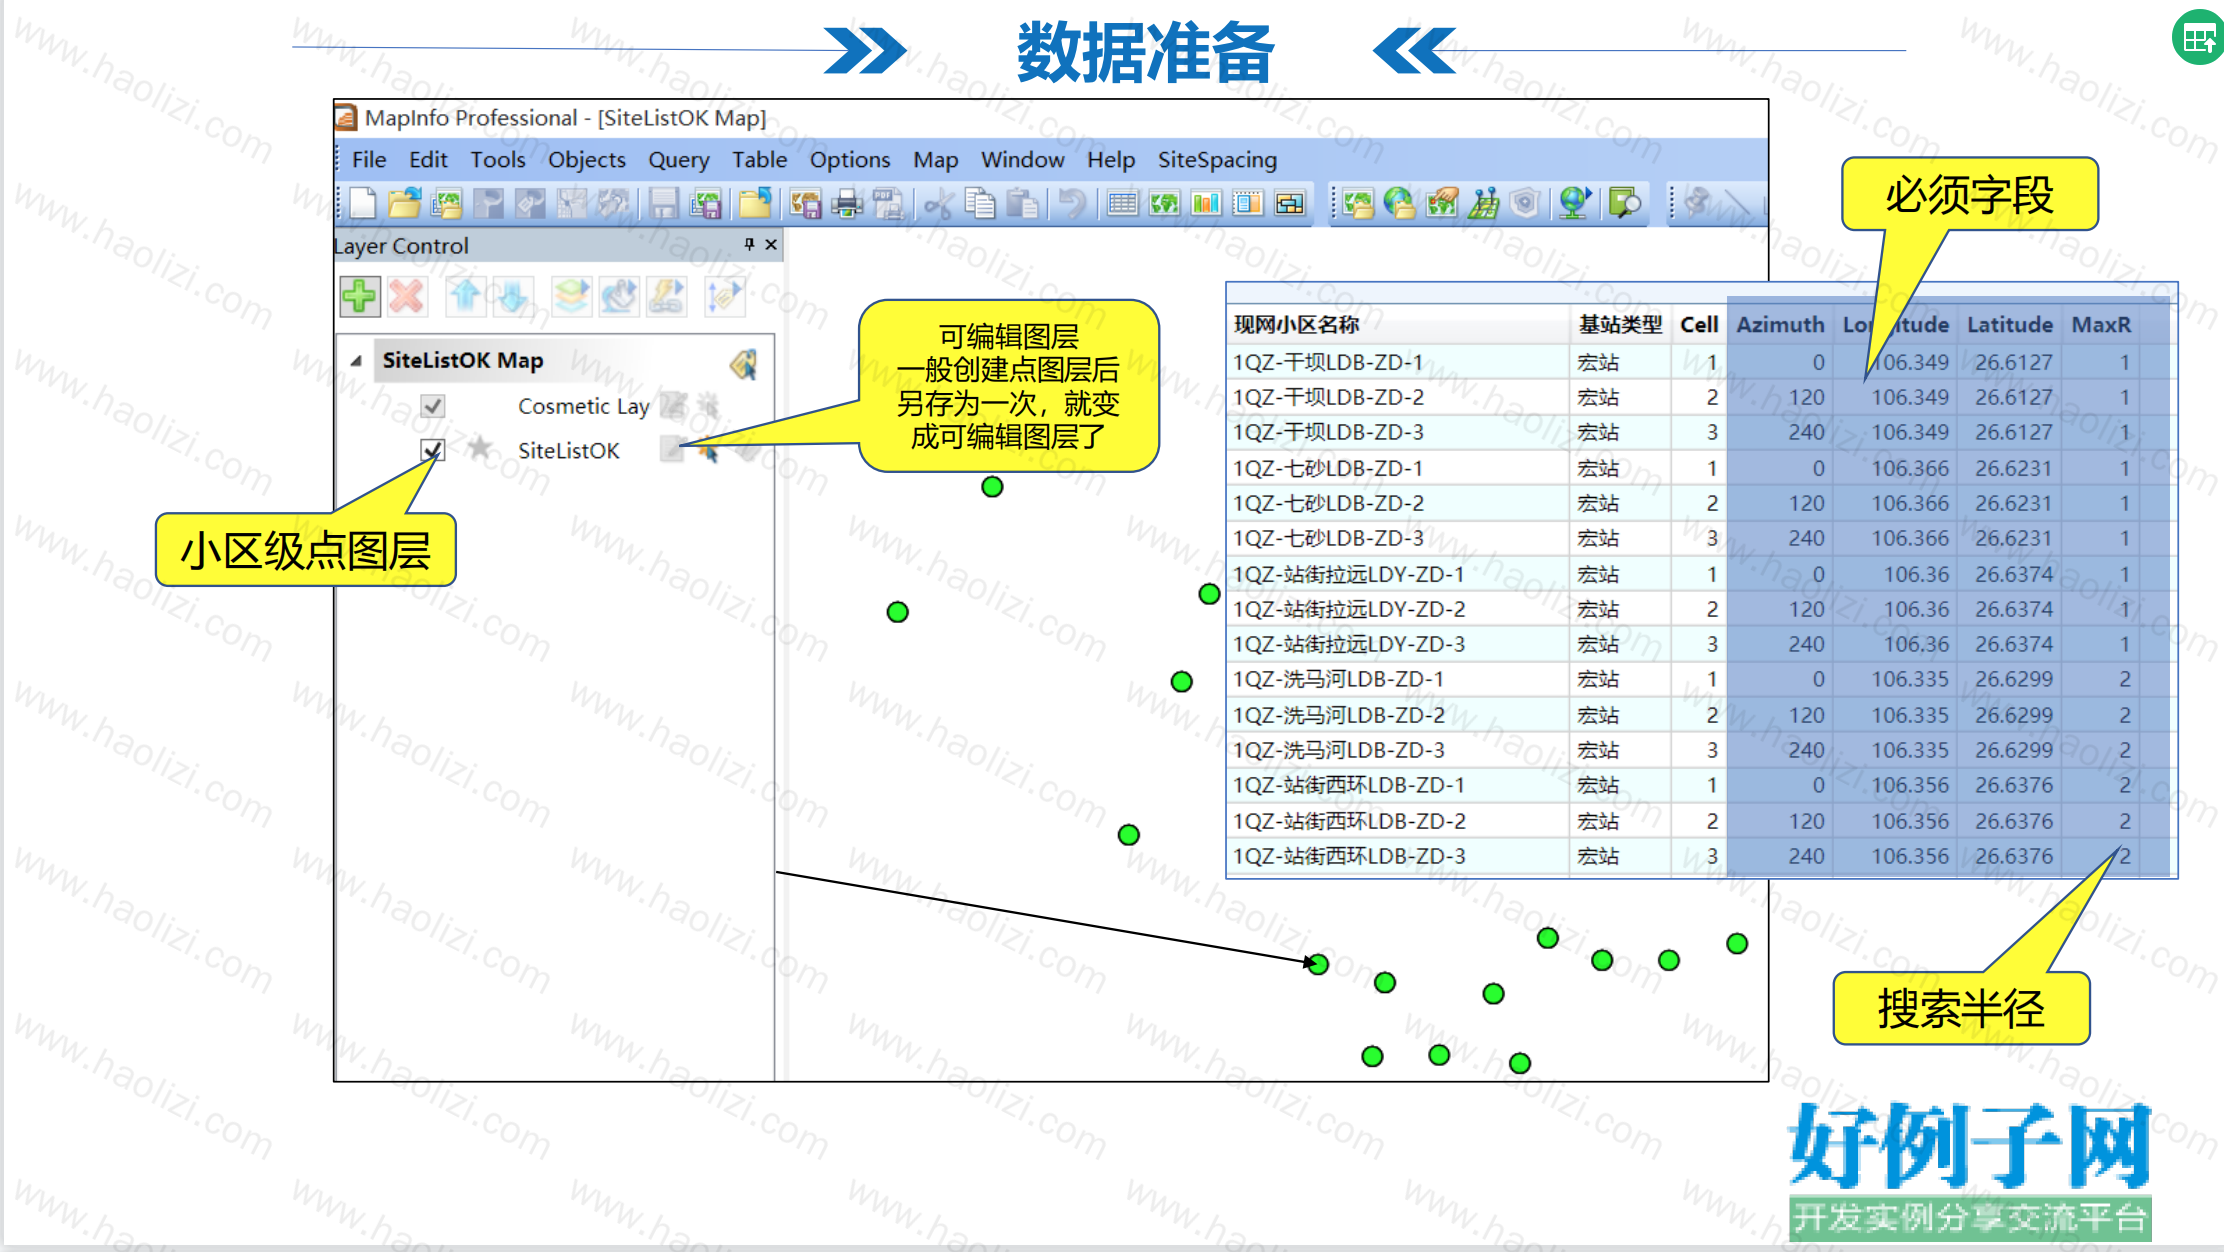
Task: Open the SiteSpacing menu
Action: pyautogui.click(x=1217, y=160)
